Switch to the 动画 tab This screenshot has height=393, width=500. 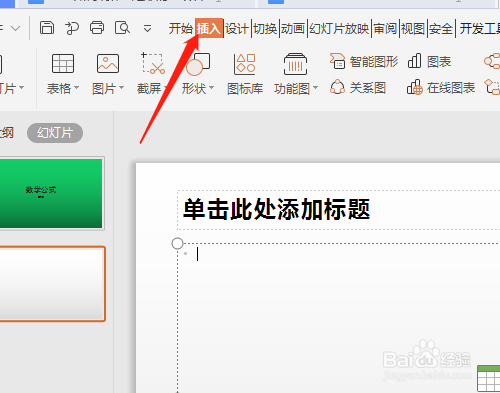point(293,29)
